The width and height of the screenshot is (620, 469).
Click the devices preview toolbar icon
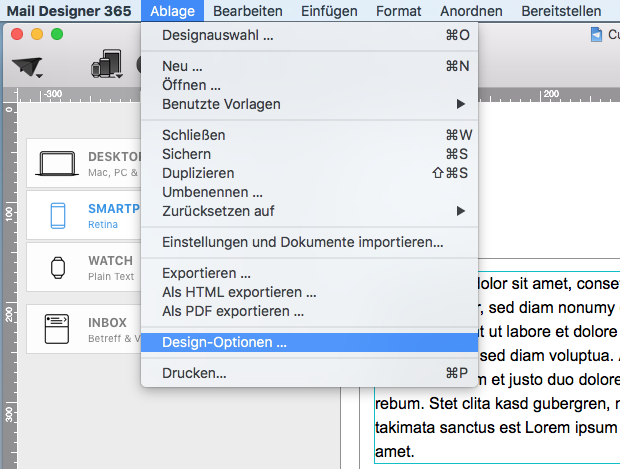(107, 64)
